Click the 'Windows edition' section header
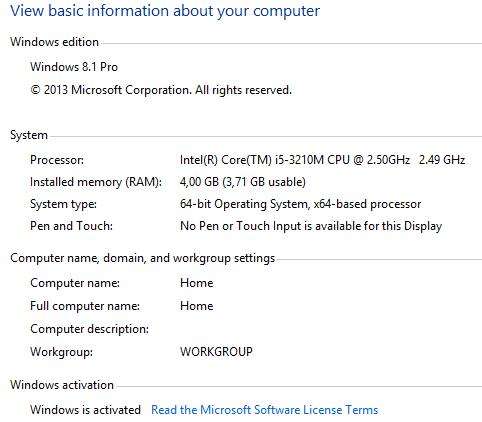The image size is (482, 422). coord(54,42)
